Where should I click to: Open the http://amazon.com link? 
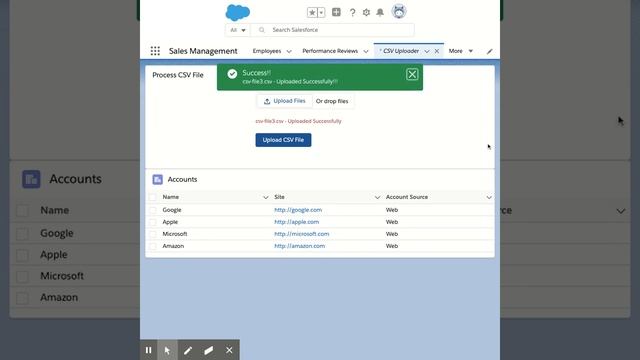[x=300, y=246]
